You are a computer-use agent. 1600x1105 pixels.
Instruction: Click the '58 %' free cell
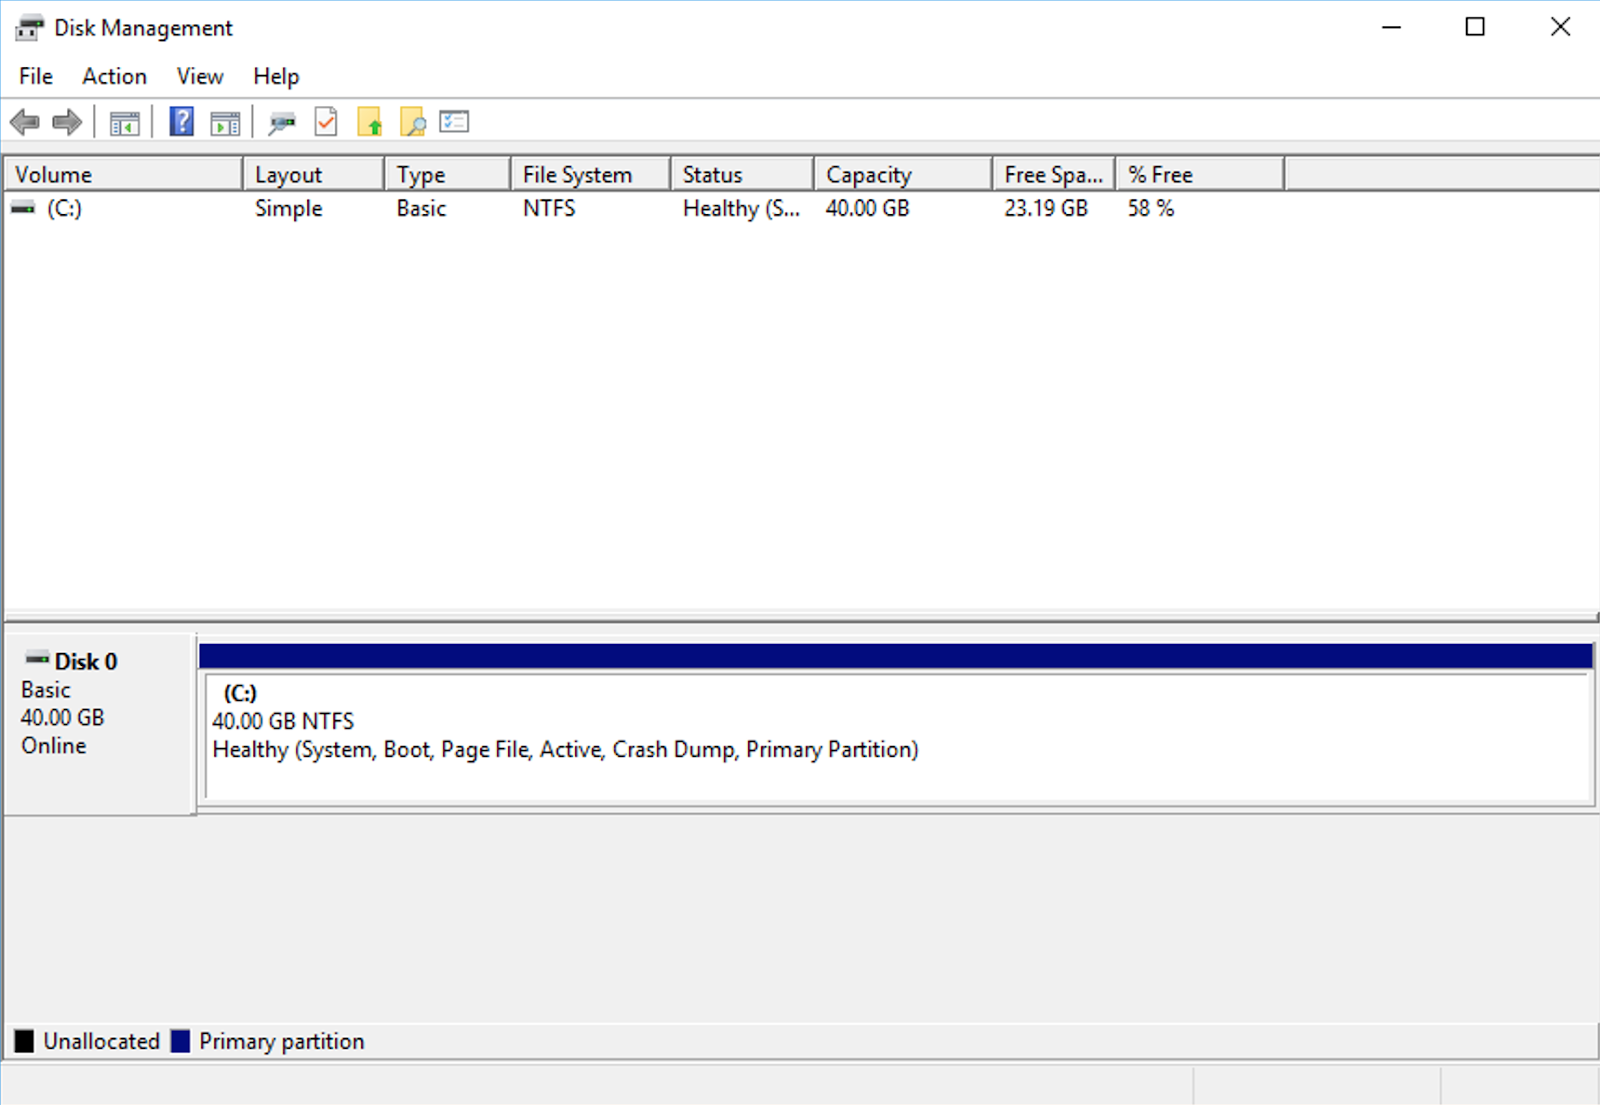tap(1151, 208)
